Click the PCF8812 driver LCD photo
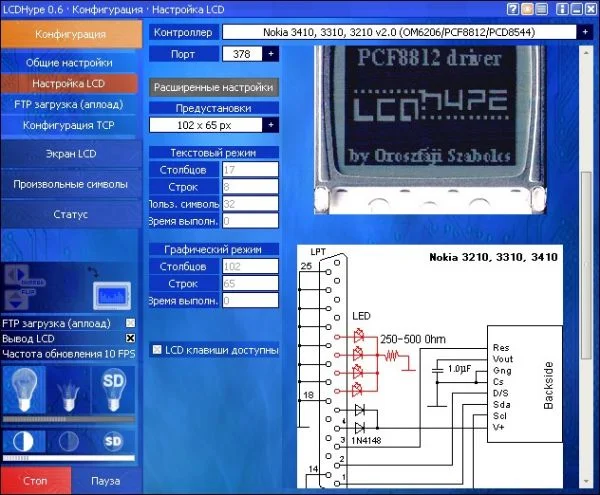This screenshot has height=495, width=600. click(x=430, y=130)
